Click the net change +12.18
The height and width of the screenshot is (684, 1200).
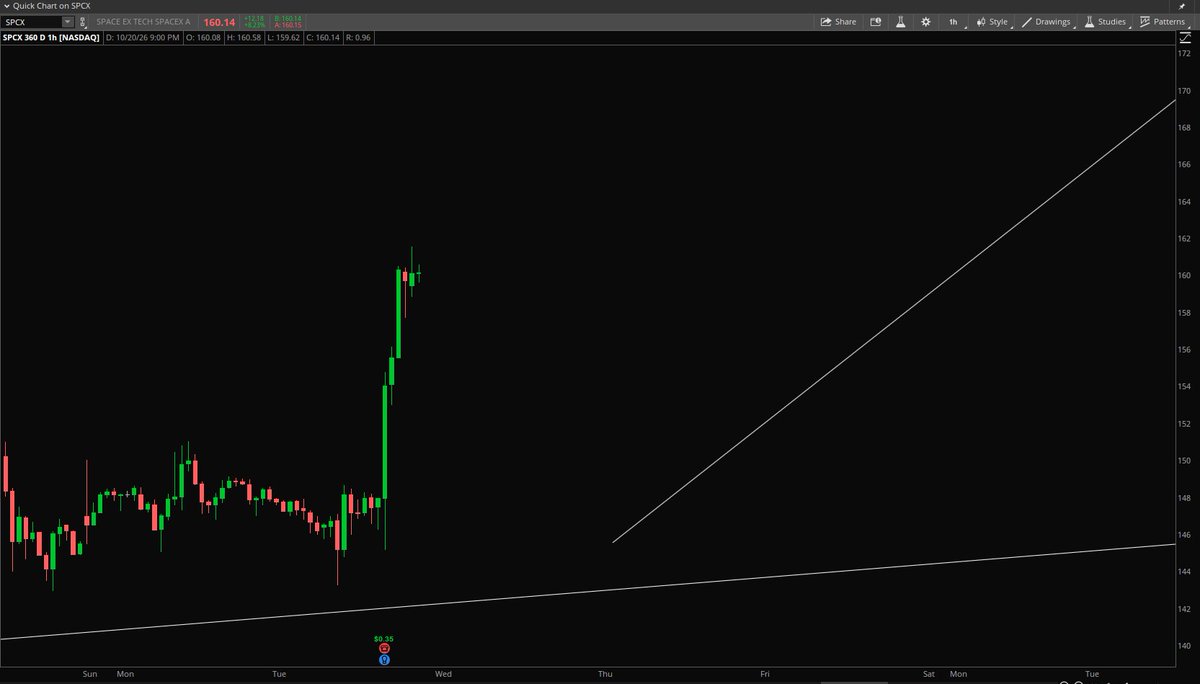[x=254, y=18]
